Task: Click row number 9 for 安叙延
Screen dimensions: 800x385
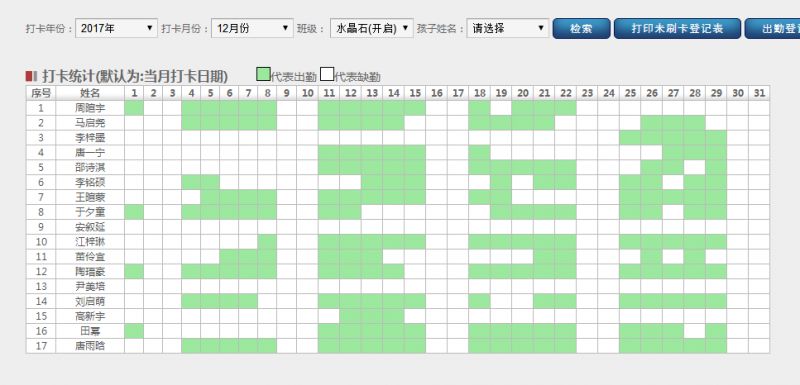Action: pos(41,227)
